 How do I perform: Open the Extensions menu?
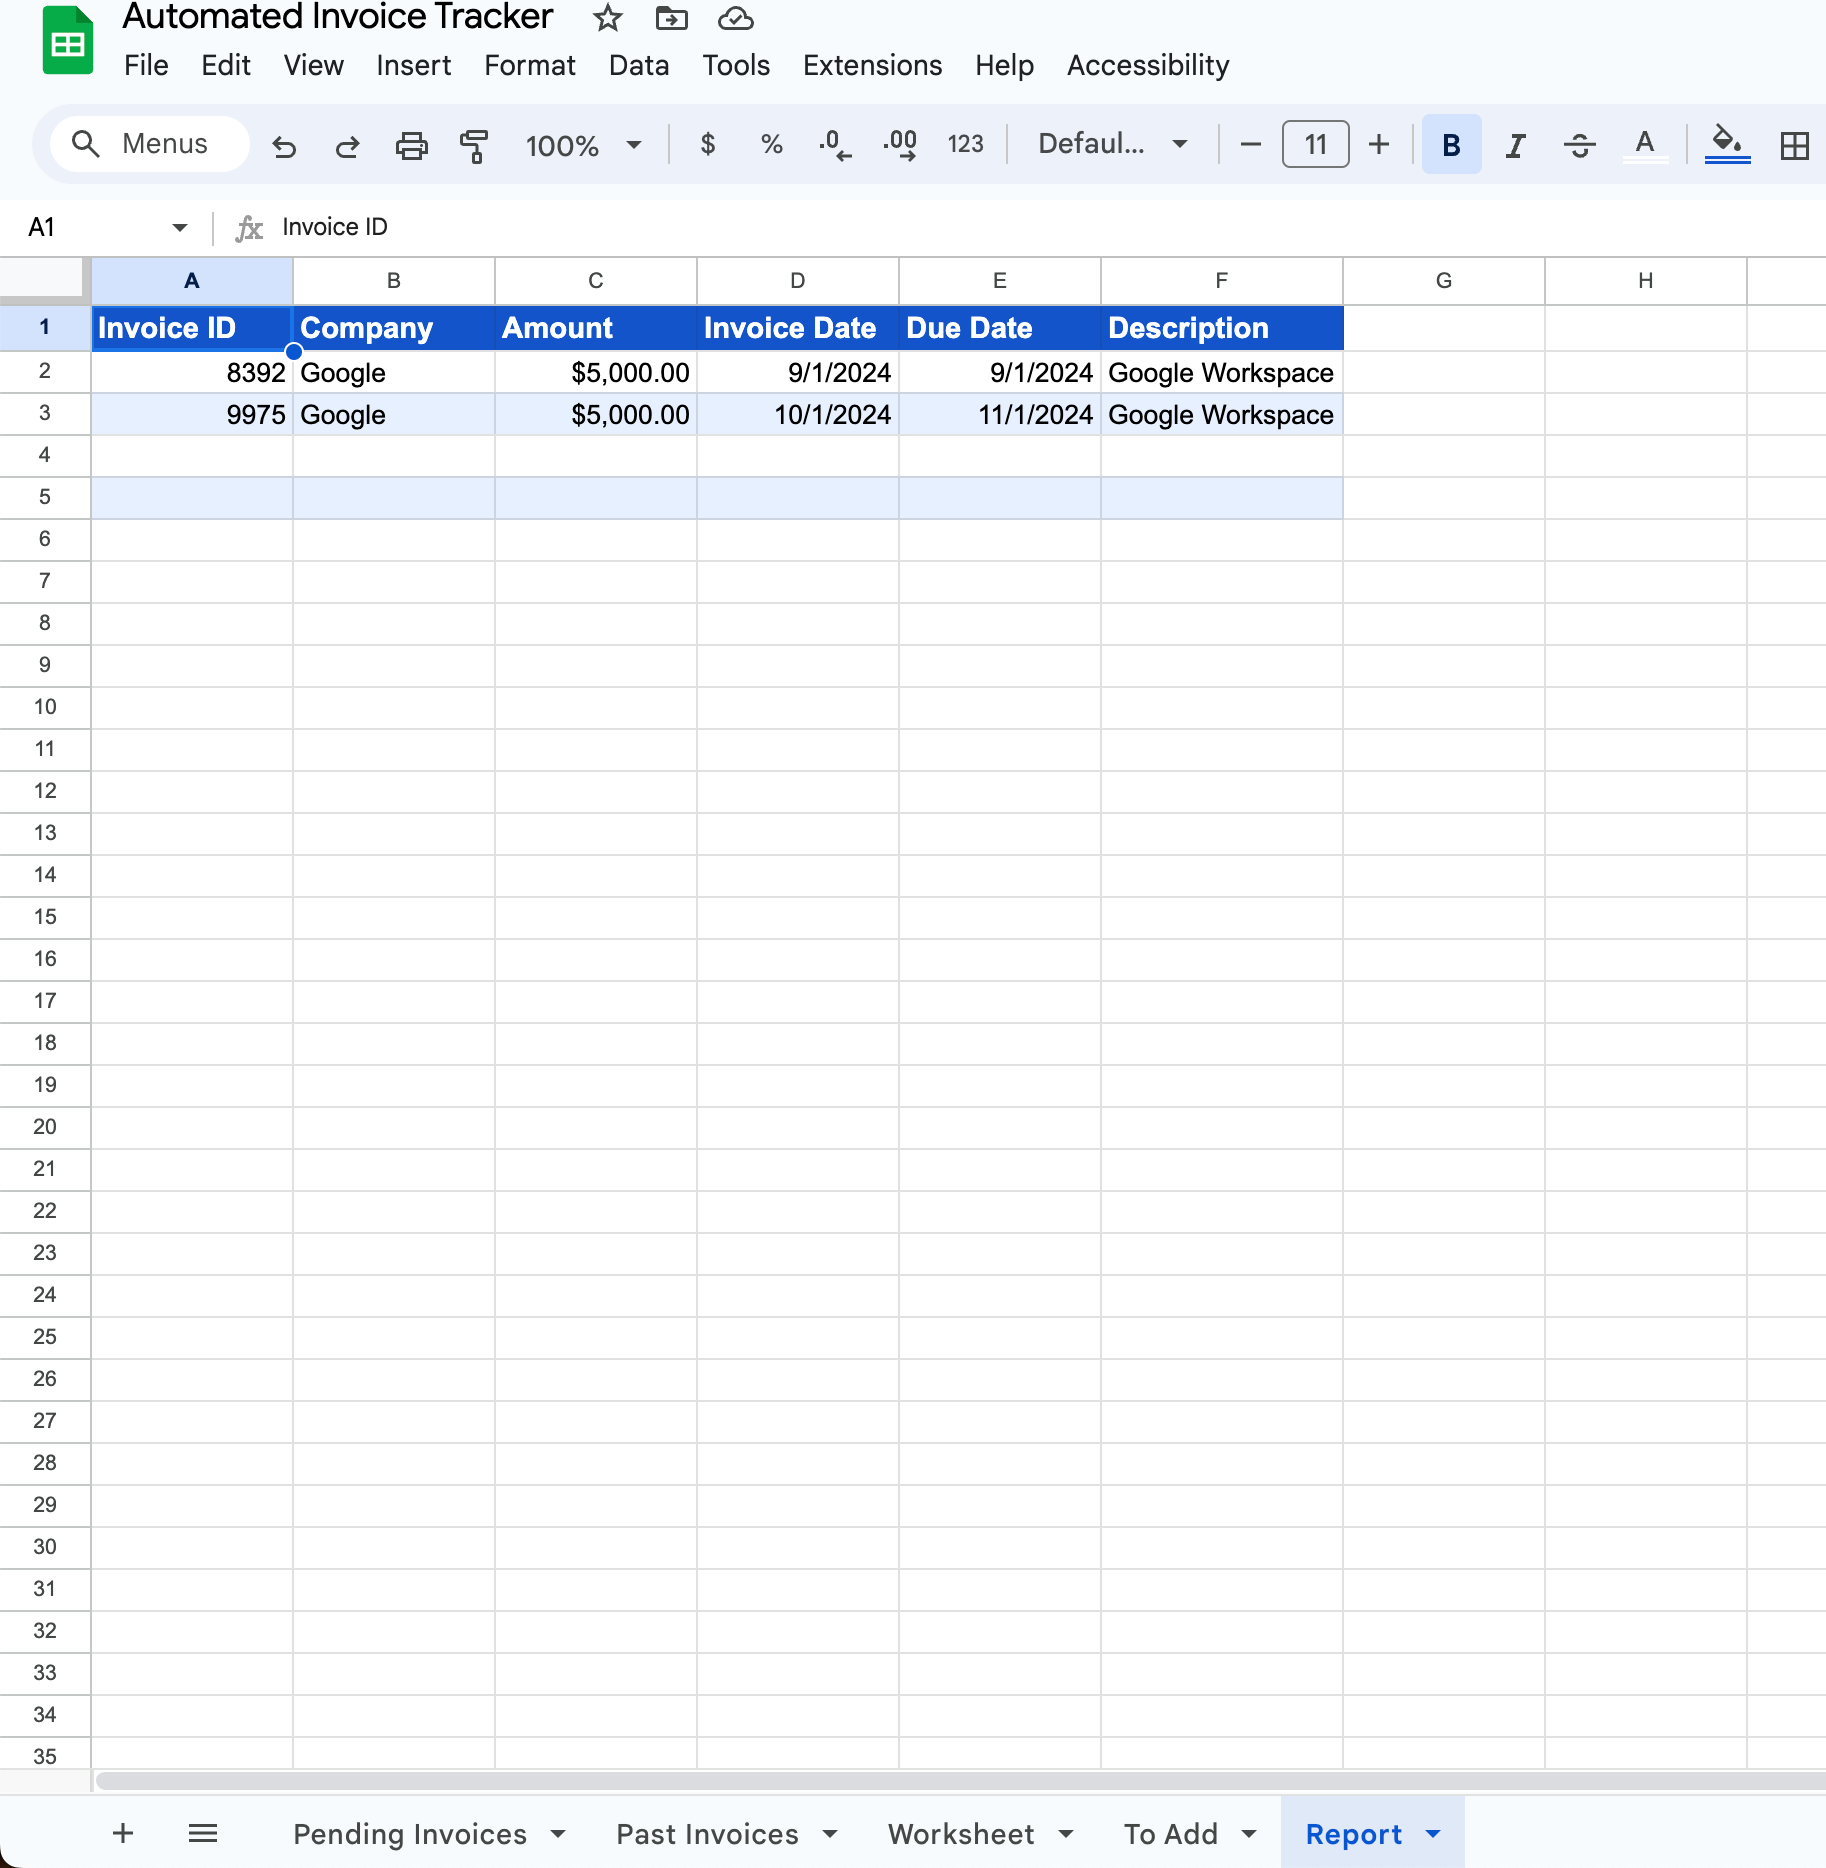click(x=872, y=65)
